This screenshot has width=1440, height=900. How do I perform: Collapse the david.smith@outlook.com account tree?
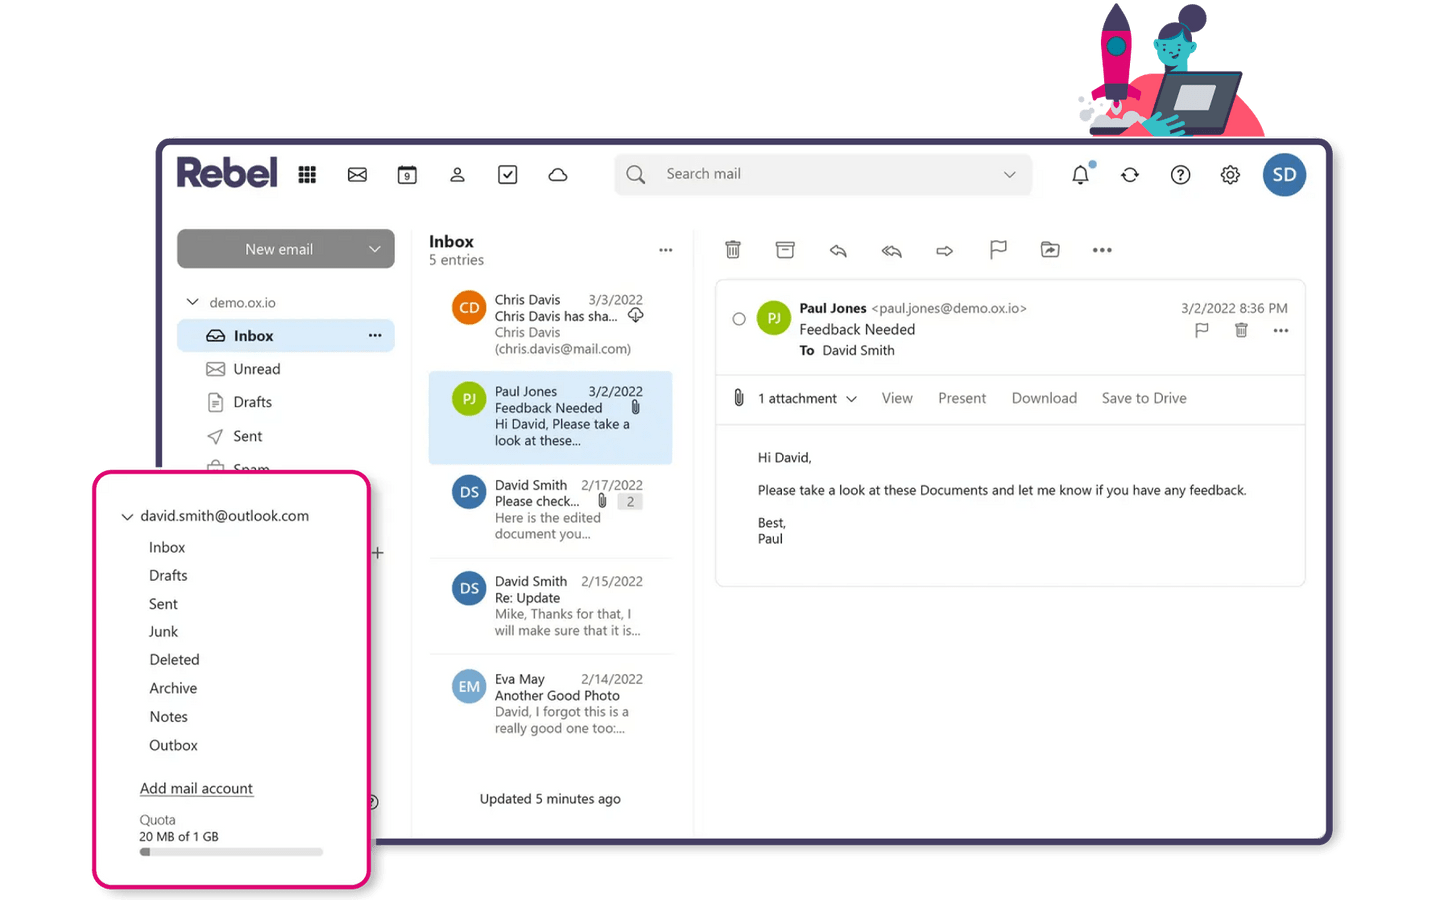tap(127, 517)
